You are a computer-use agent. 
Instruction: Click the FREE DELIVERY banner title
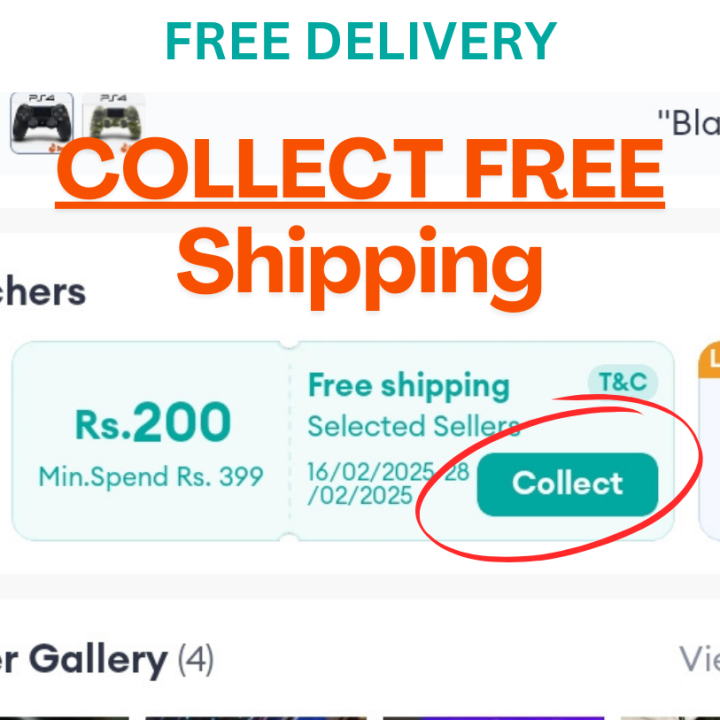360,41
